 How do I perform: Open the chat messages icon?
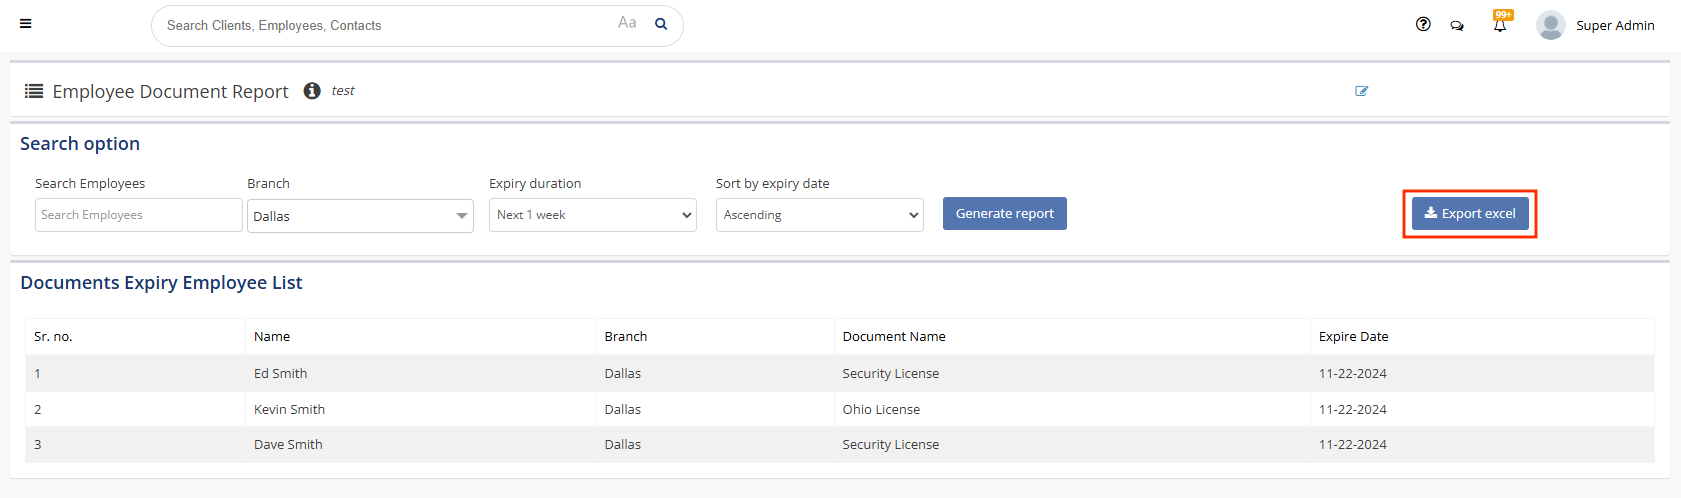click(1457, 26)
